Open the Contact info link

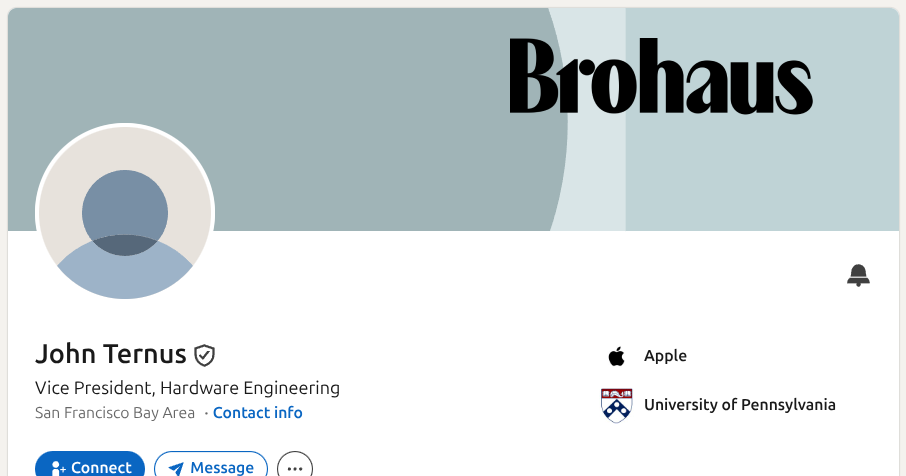point(258,412)
